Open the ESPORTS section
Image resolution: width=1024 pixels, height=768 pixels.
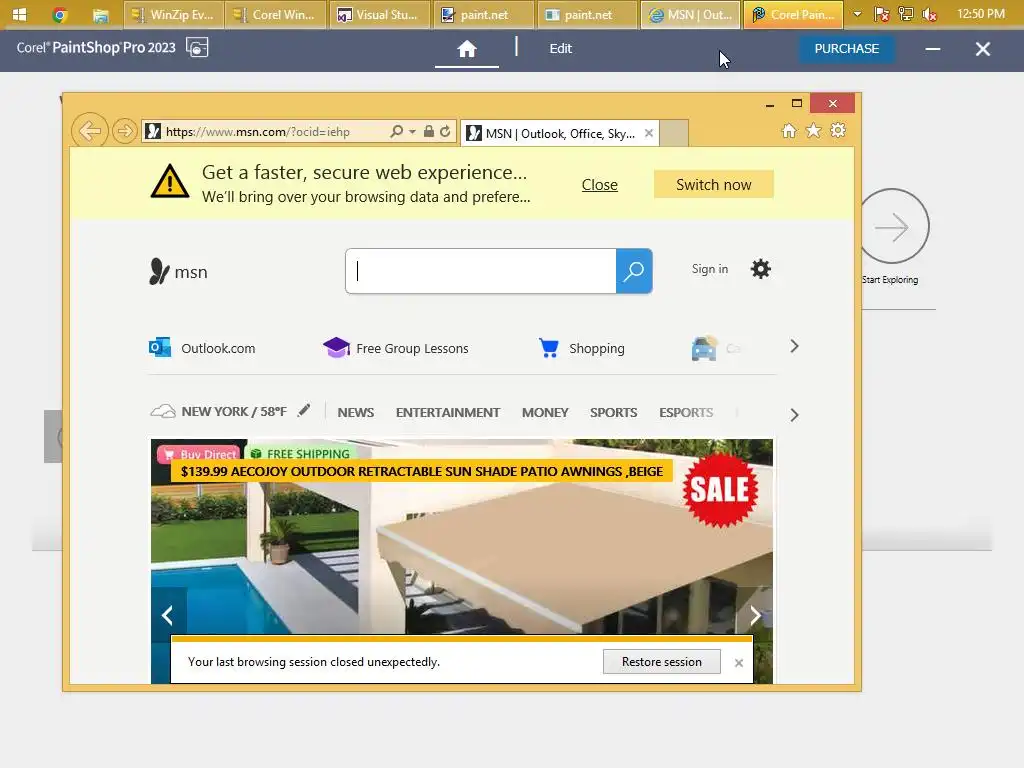(686, 413)
